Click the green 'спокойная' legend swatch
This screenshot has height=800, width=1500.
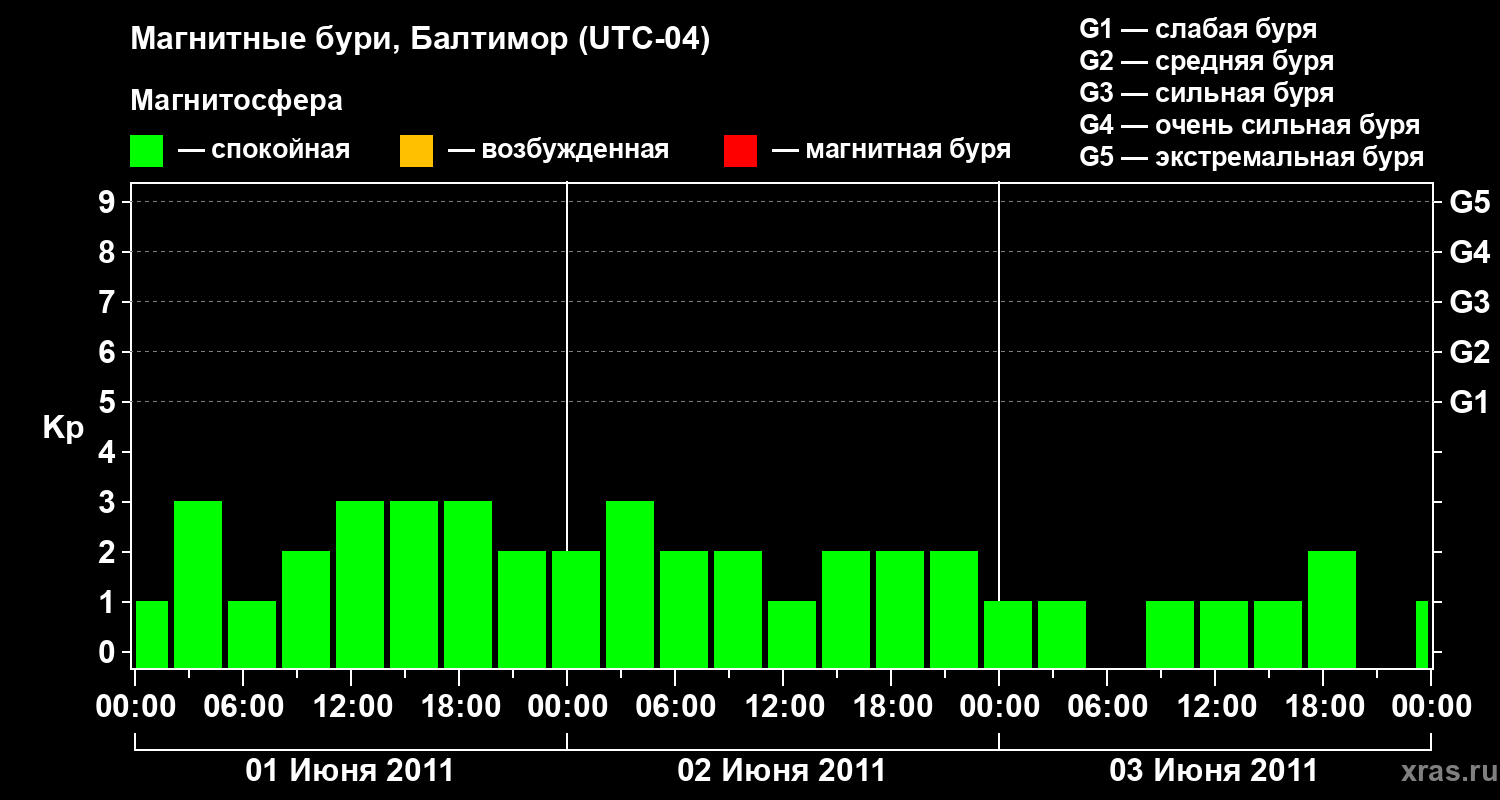pyautogui.click(x=147, y=151)
